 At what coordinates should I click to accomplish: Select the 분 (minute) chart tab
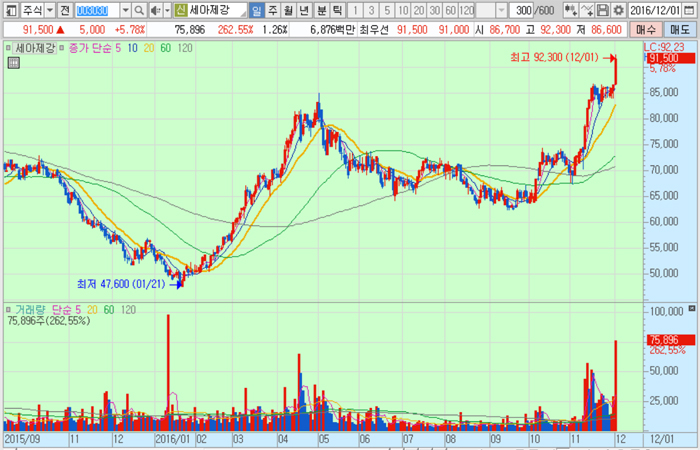[x=321, y=10]
